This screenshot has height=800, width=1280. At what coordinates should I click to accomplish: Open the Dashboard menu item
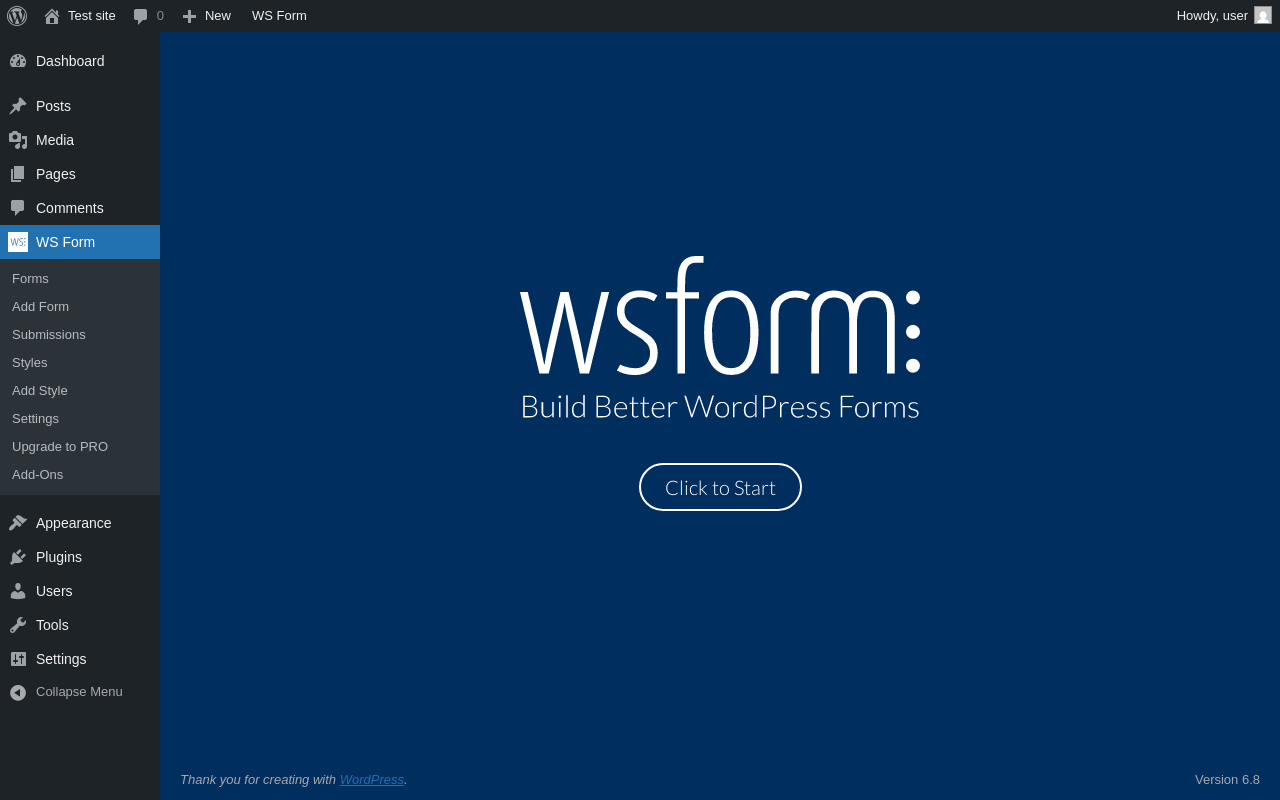[80, 61]
